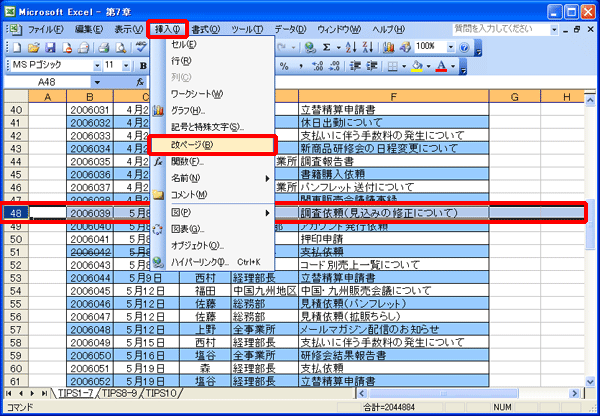Toggle Bold formatting

pyautogui.click(x=143, y=66)
